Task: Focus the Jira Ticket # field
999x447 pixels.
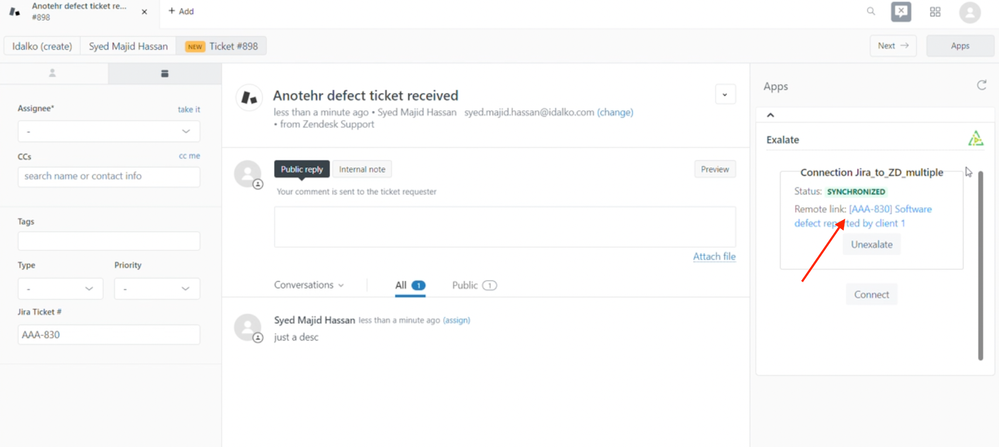Action: coord(109,335)
